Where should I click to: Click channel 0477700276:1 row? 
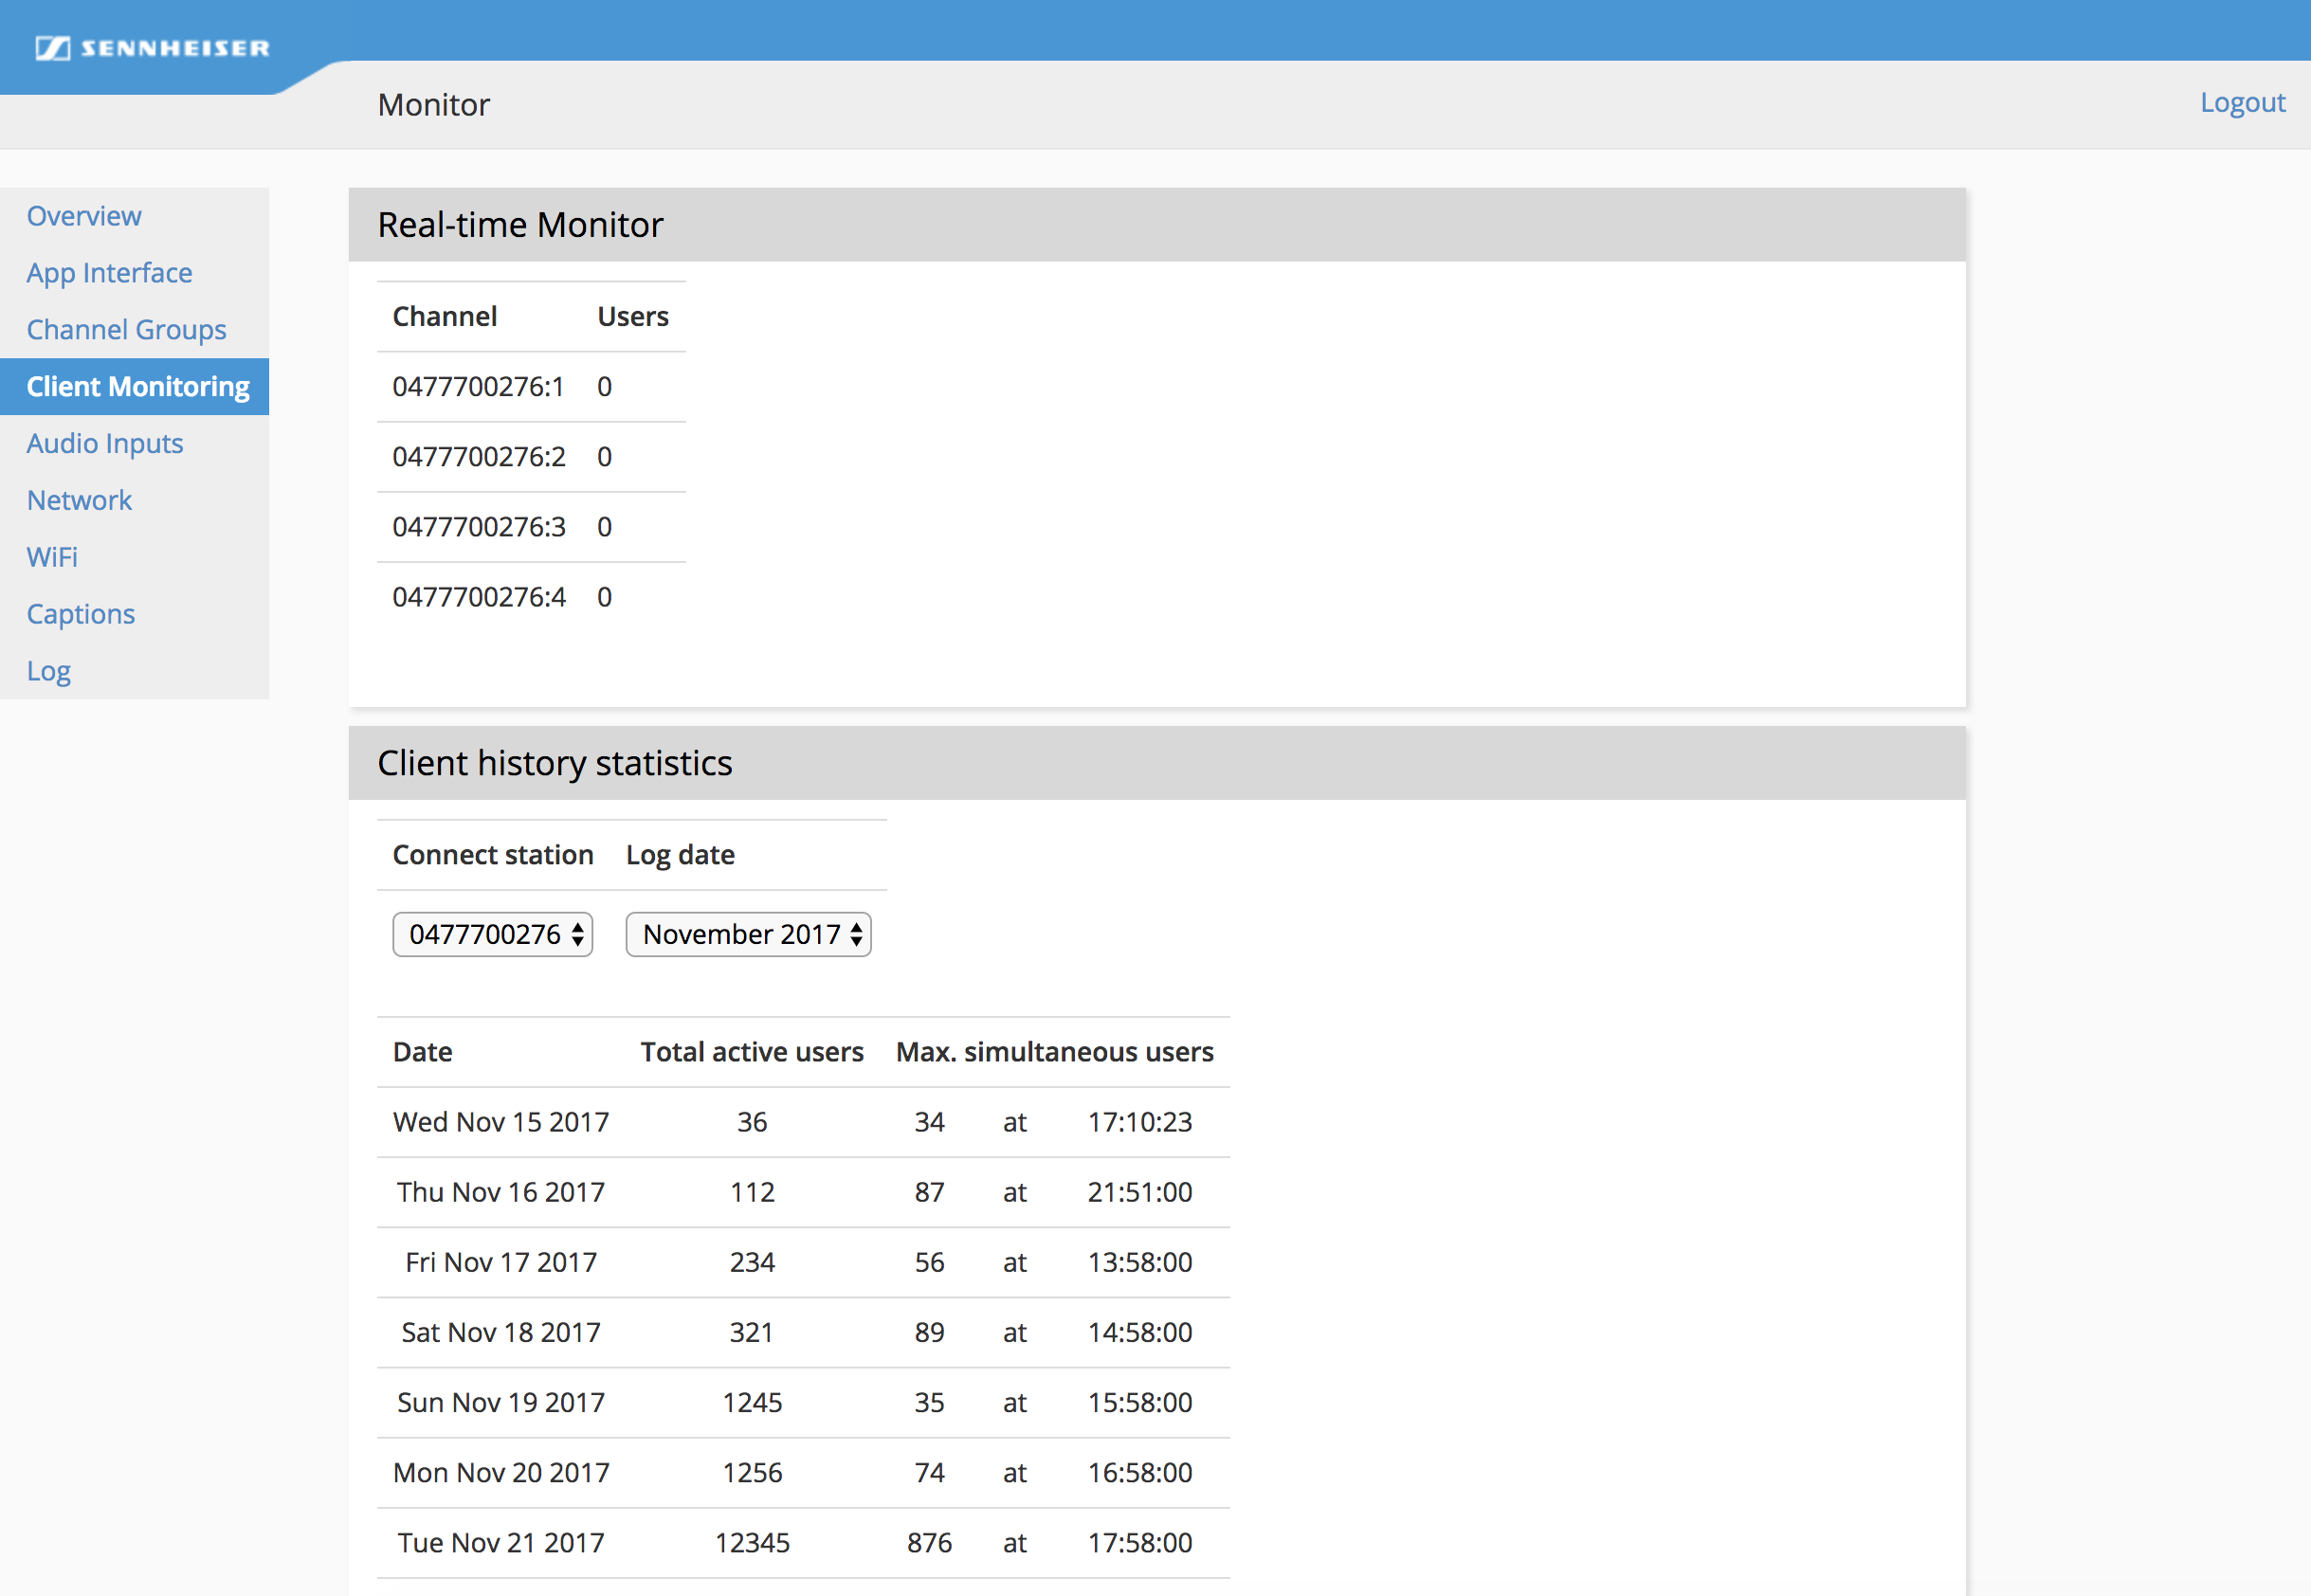pos(478,387)
